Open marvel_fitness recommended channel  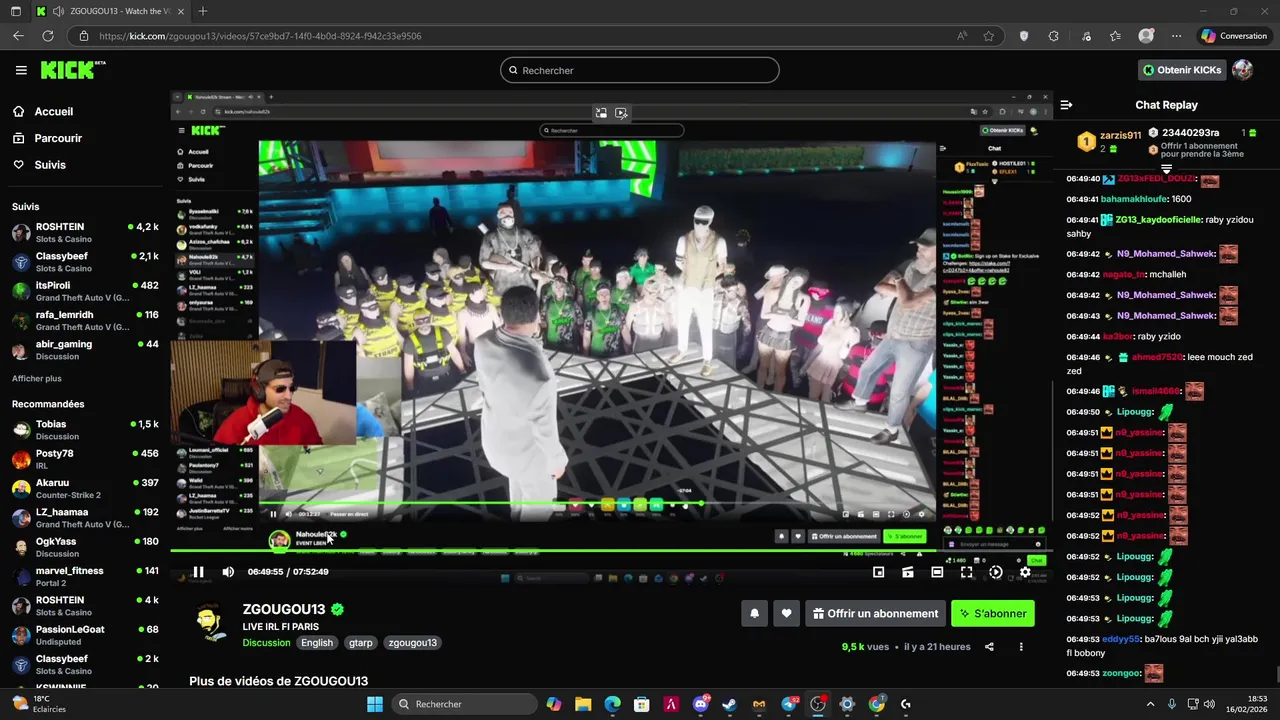tap(85, 576)
